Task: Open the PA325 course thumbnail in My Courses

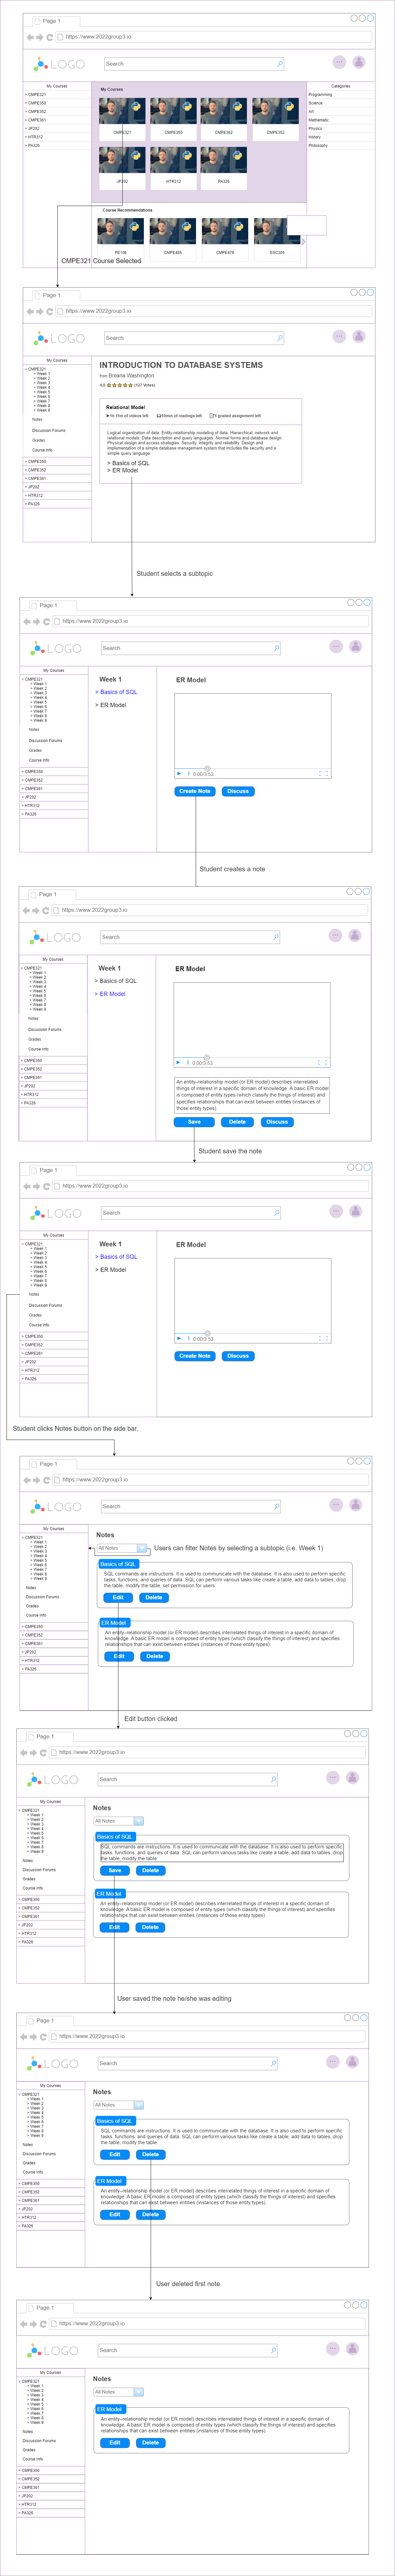Action: click(x=224, y=160)
